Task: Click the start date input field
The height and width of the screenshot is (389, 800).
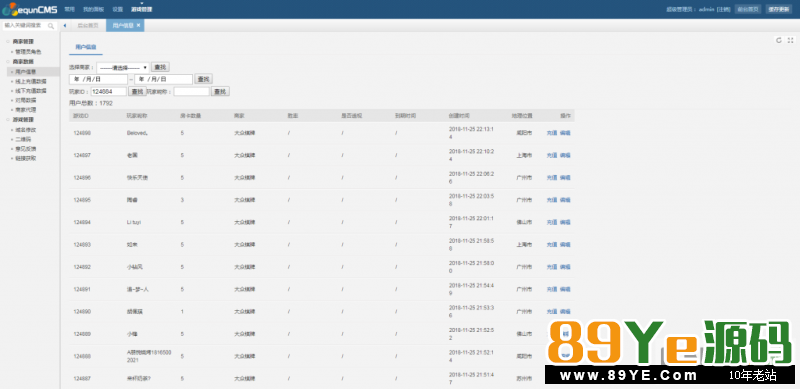Action: tap(98, 79)
